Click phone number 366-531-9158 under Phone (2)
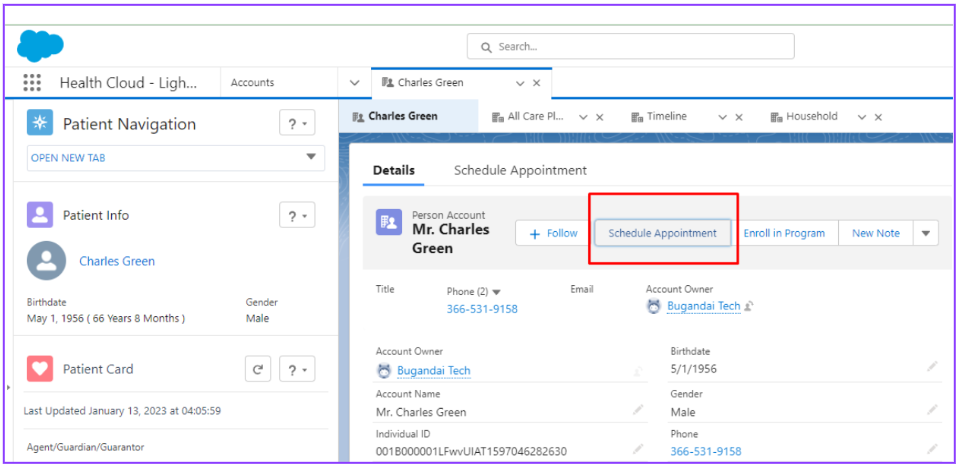 [482, 309]
